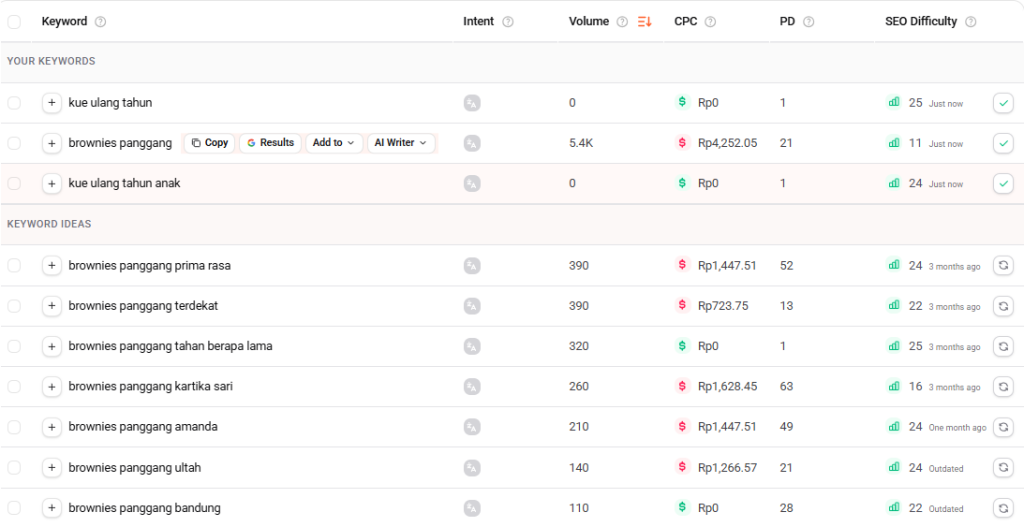This screenshot has width=1024, height=527.
Task: Add 'brownies panggang prima rasa' with plus button
Action: click(x=52, y=266)
